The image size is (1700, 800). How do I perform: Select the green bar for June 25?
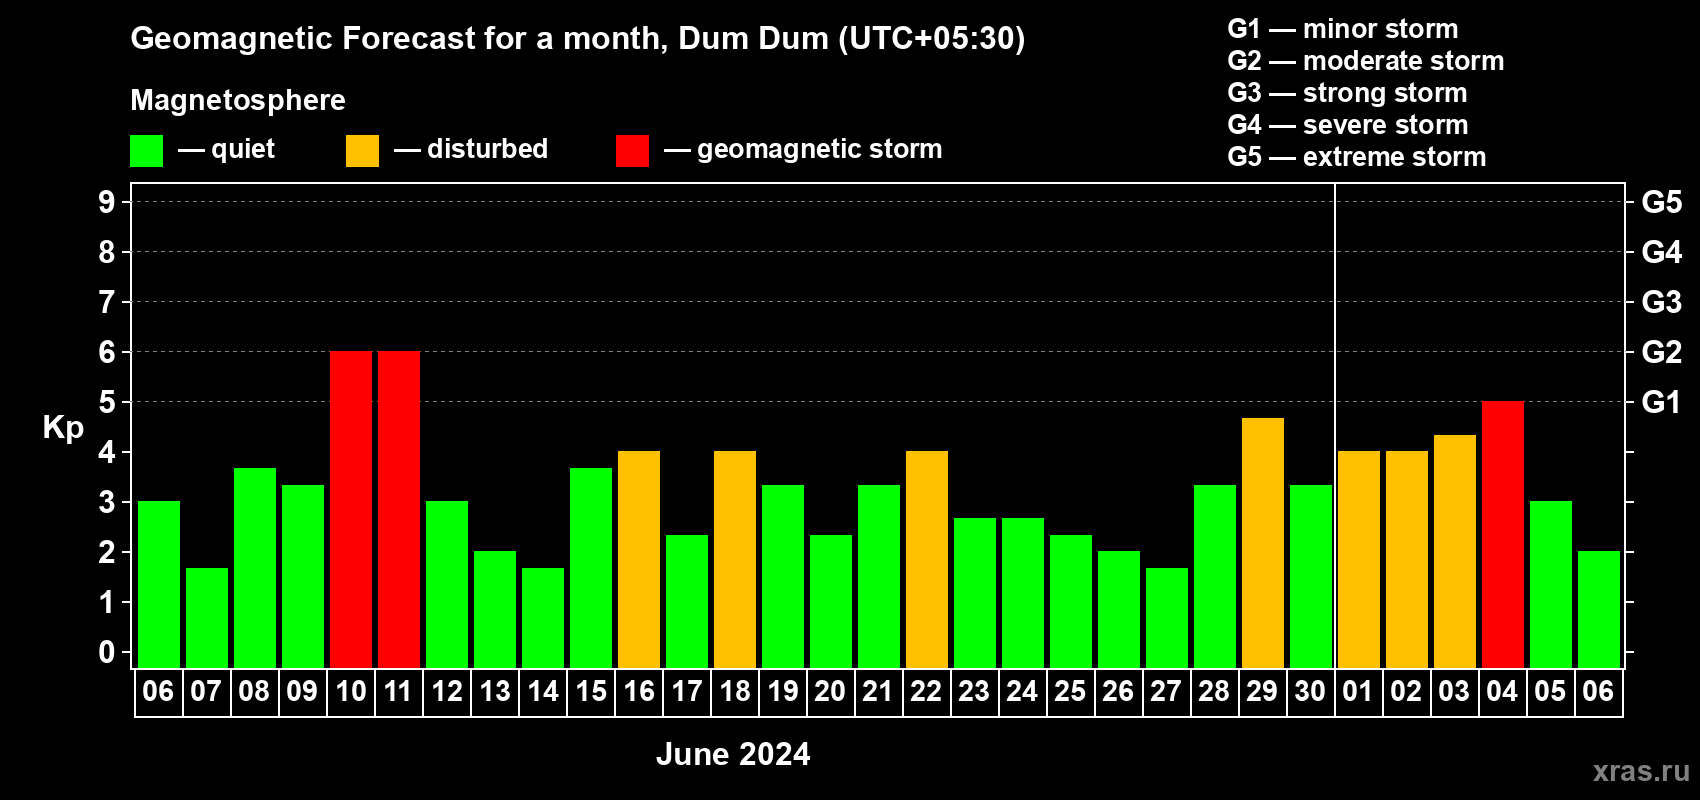1071,602
